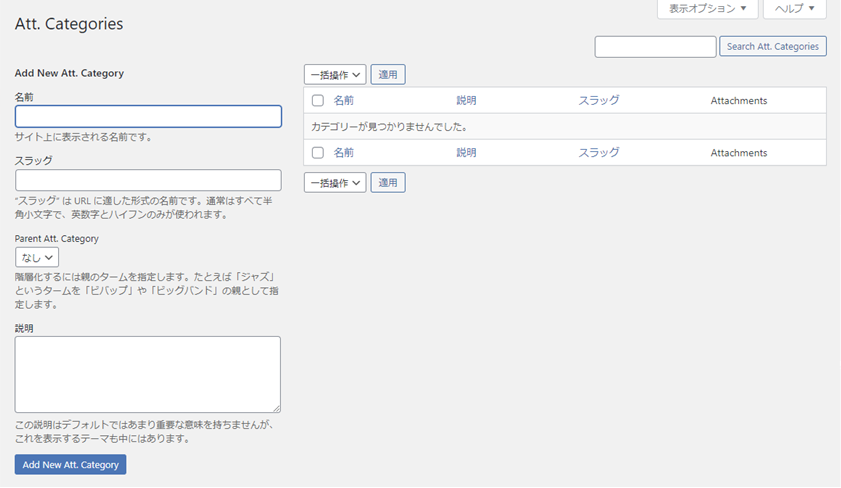The image size is (841, 488).
Task: Click the 名前 field label
Action: [24, 97]
